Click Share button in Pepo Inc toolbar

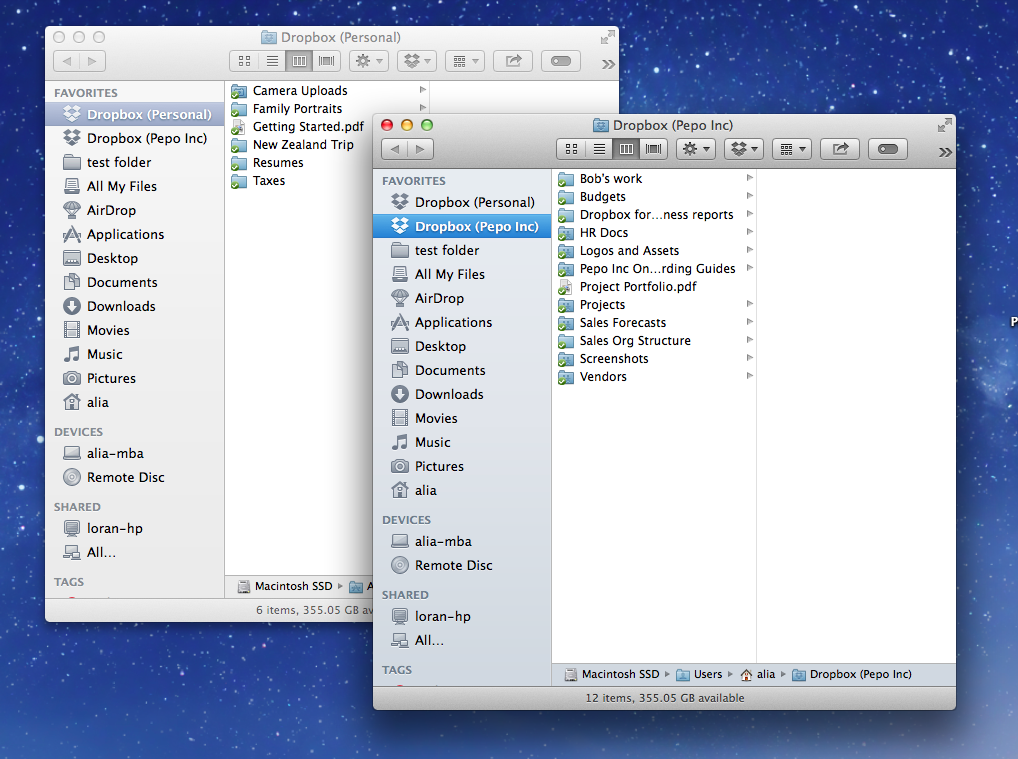(x=840, y=149)
